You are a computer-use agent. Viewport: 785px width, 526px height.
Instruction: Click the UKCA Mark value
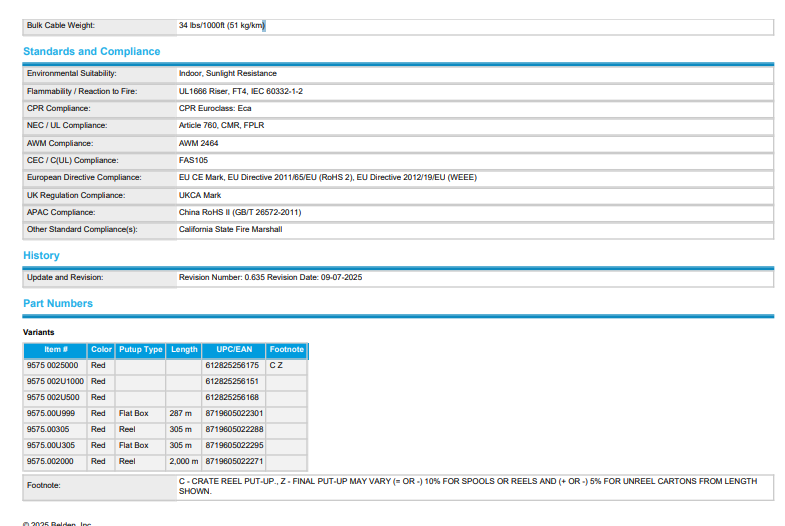coord(200,195)
